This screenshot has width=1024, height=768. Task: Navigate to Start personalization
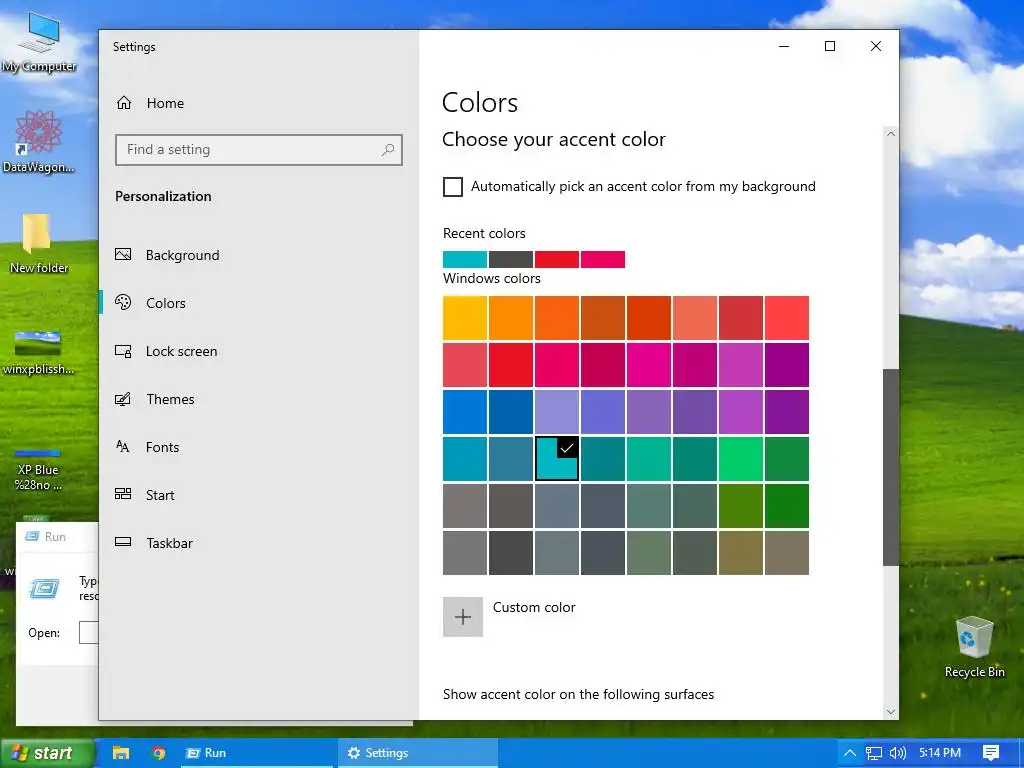(x=144, y=495)
